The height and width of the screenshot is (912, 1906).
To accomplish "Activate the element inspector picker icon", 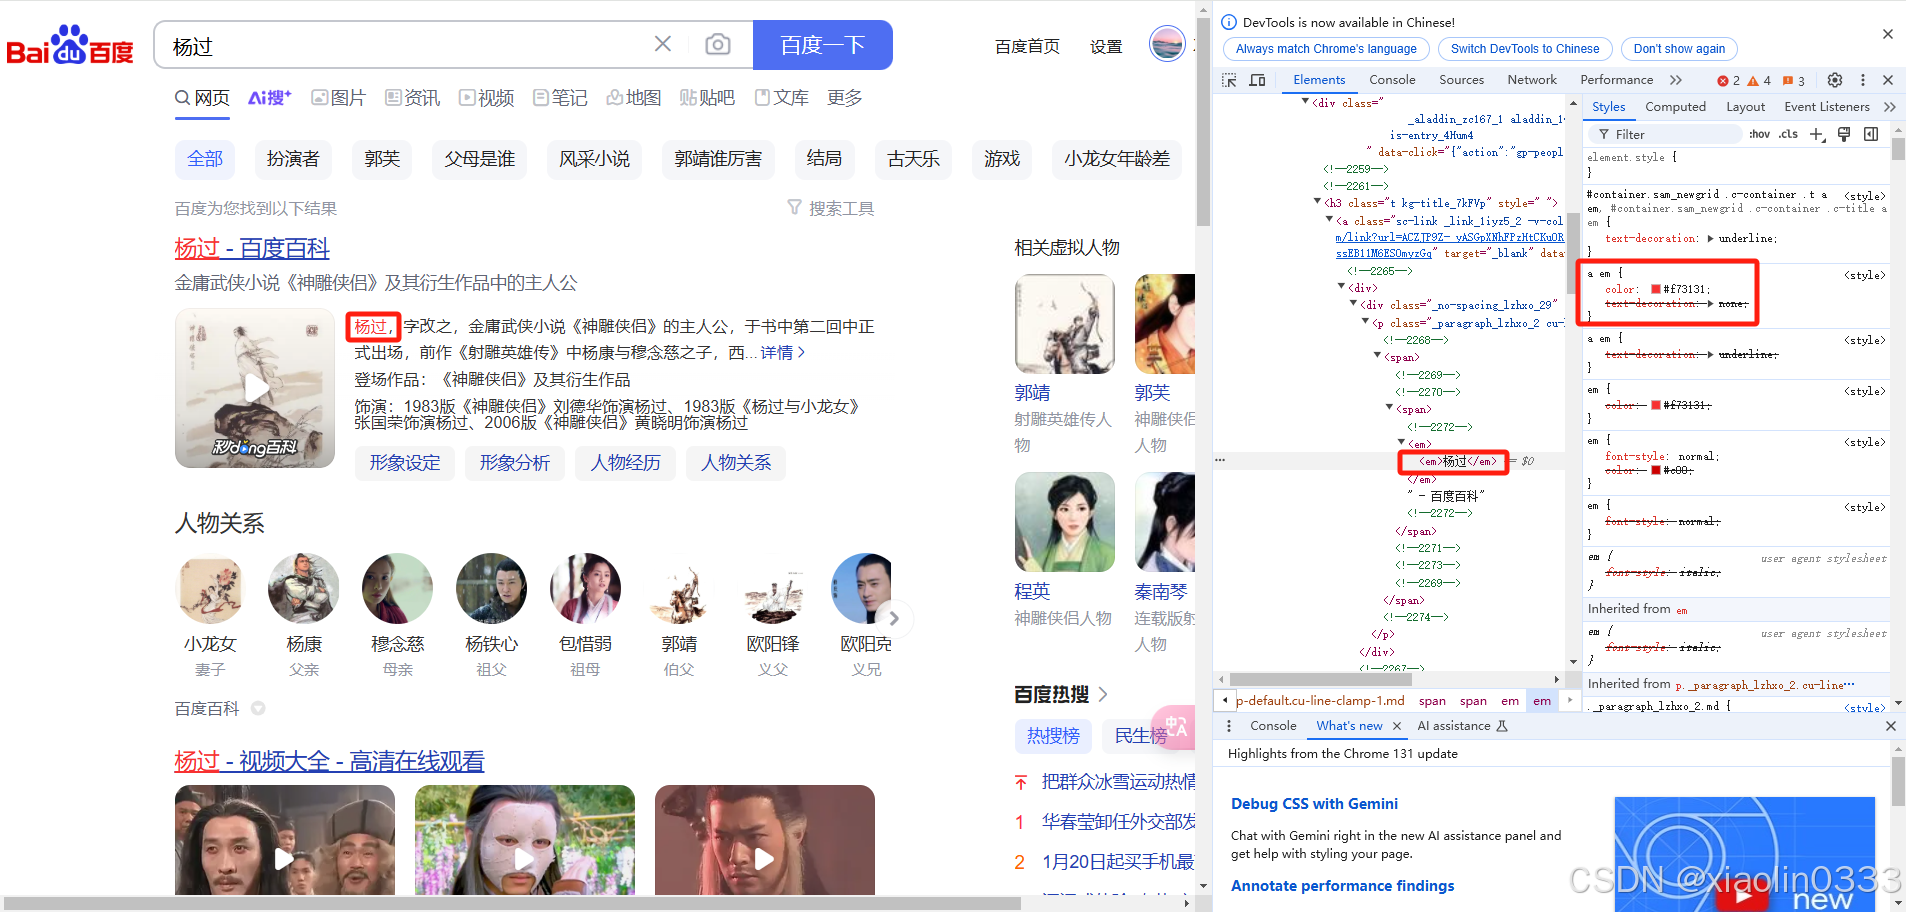I will click(1229, 80).
